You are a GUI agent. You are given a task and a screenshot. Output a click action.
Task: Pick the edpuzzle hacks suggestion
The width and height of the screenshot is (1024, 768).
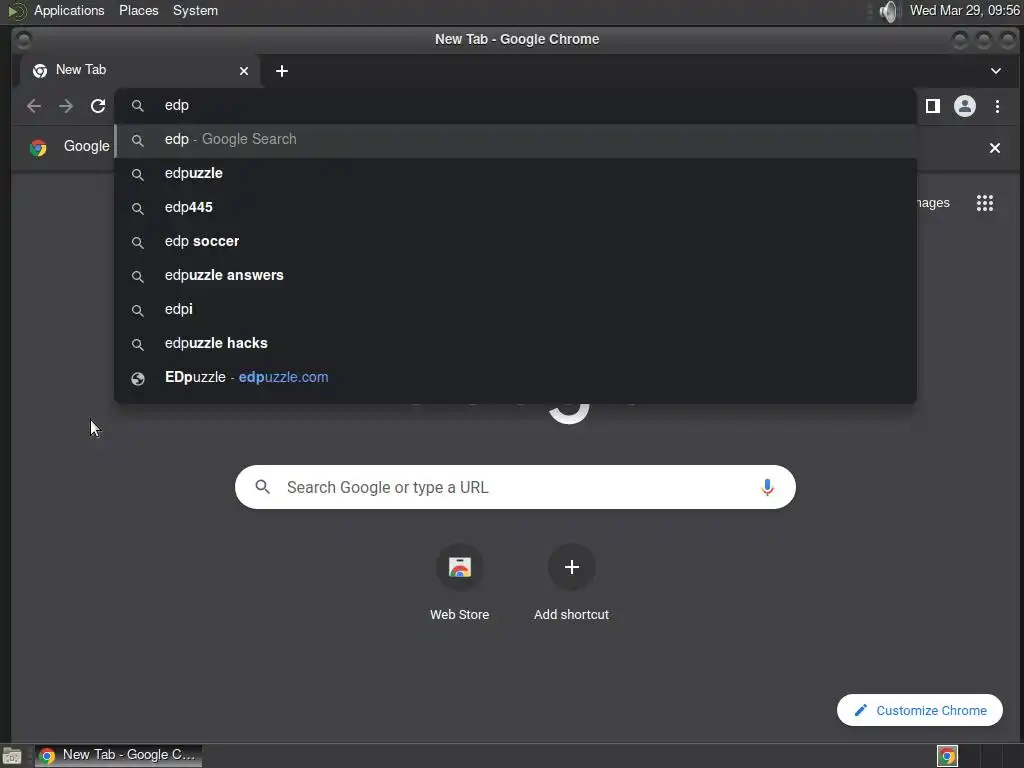(515, 344)
